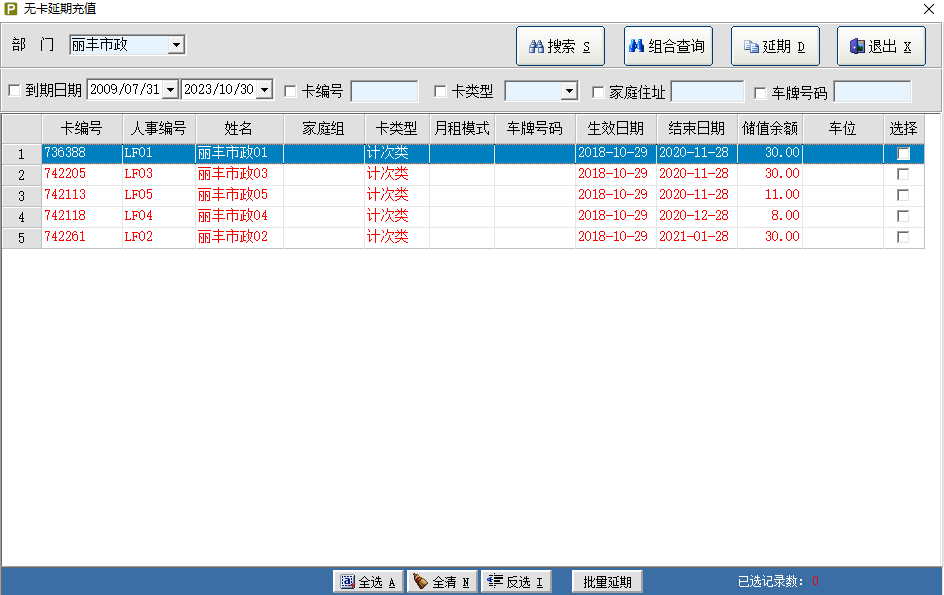Enable the 家庭住址 checkbox
The height and width of the screenshot is (595, 944).
[598, 91]
